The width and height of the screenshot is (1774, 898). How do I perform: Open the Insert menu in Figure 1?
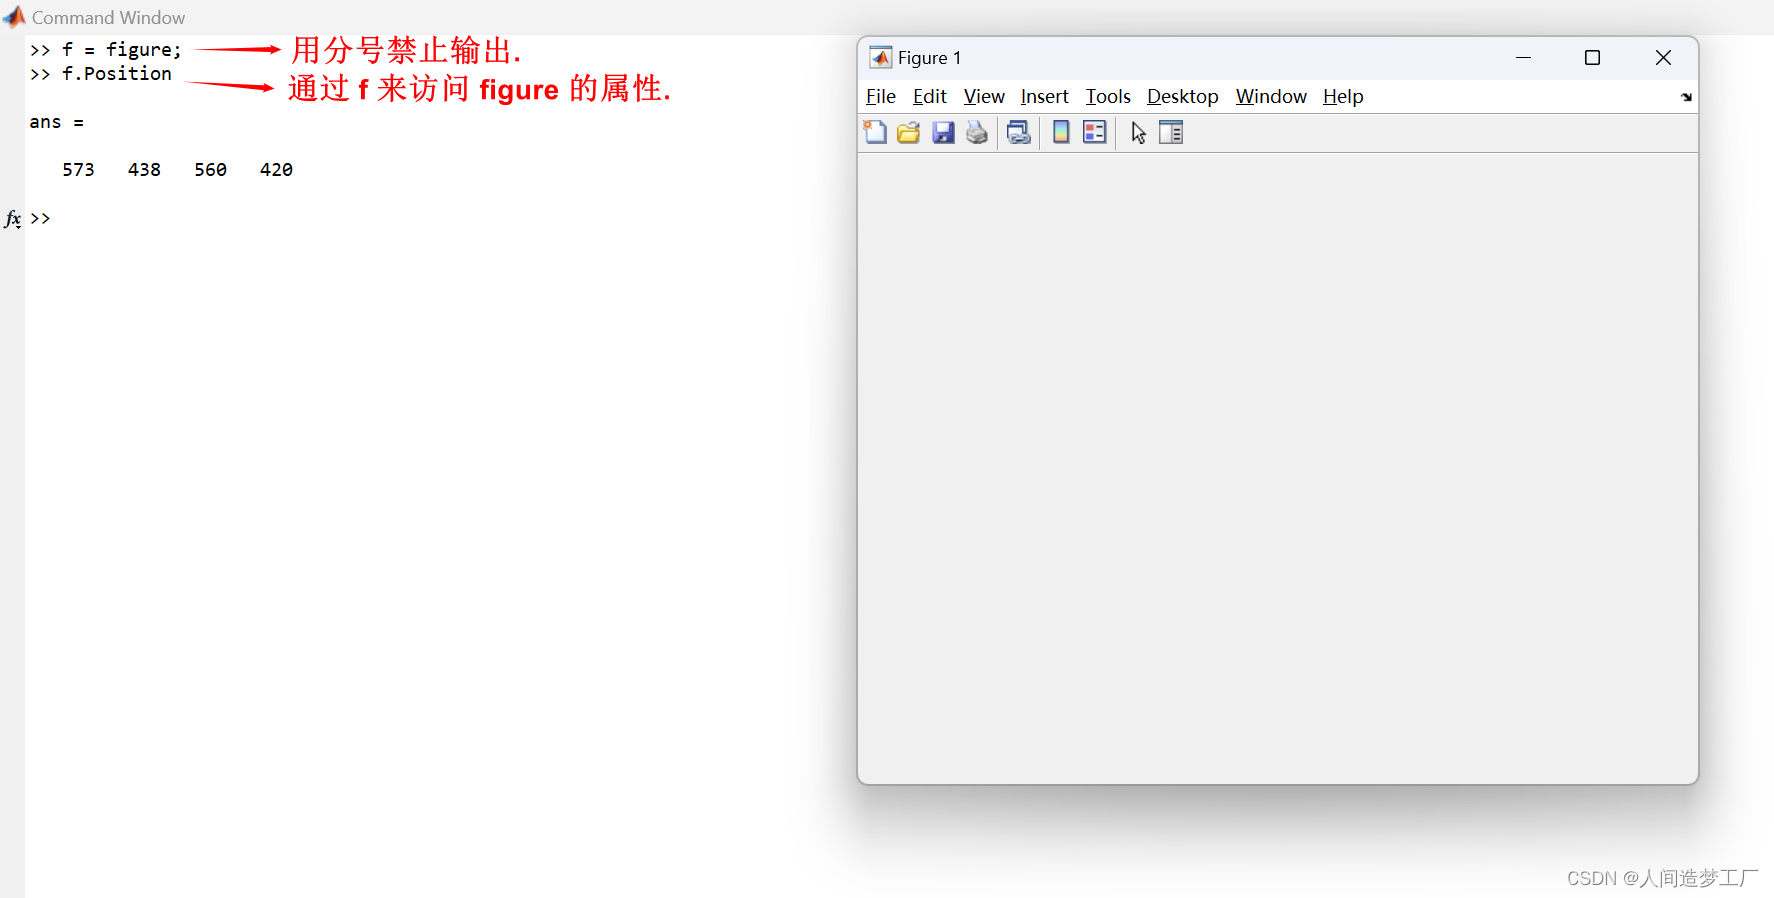click(1044, 97)
